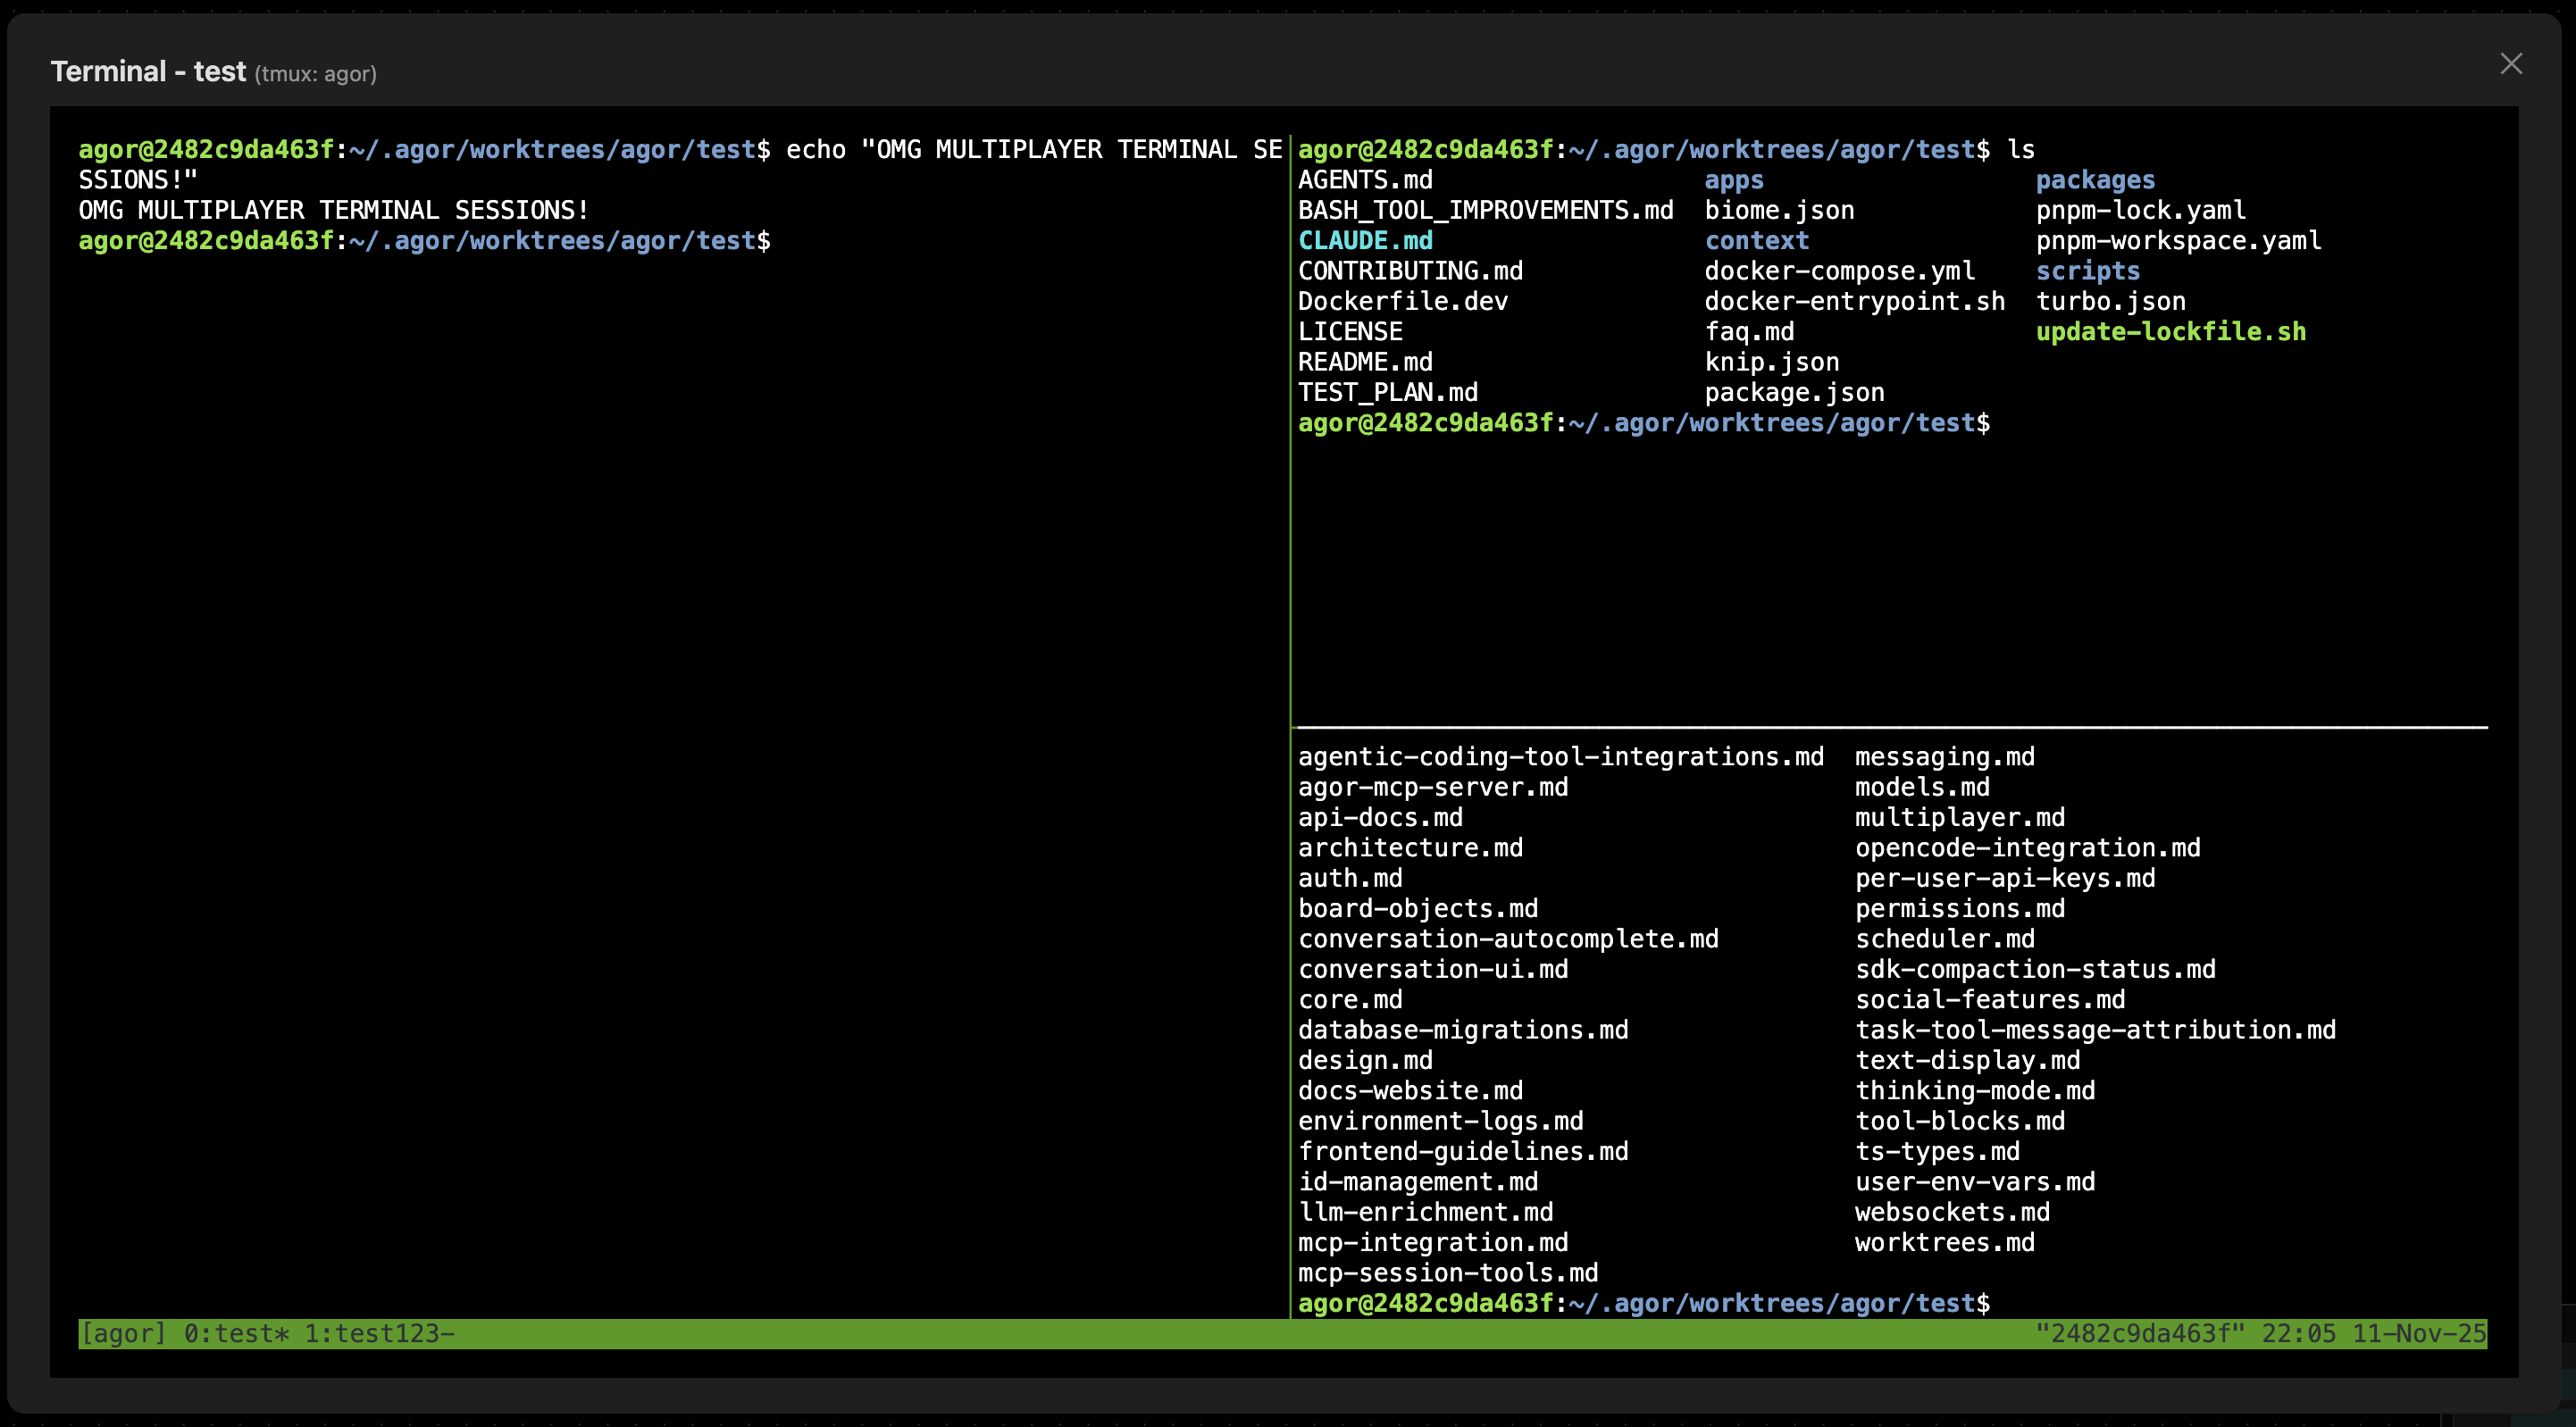Select worktrees.md at bottom of listing
The image size is (2576, 1427).
pos(1945,1242)
